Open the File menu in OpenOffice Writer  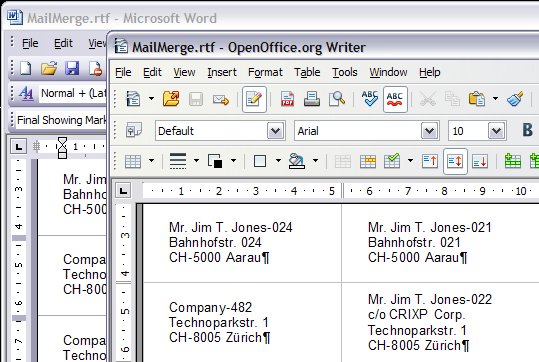point(123,72)
